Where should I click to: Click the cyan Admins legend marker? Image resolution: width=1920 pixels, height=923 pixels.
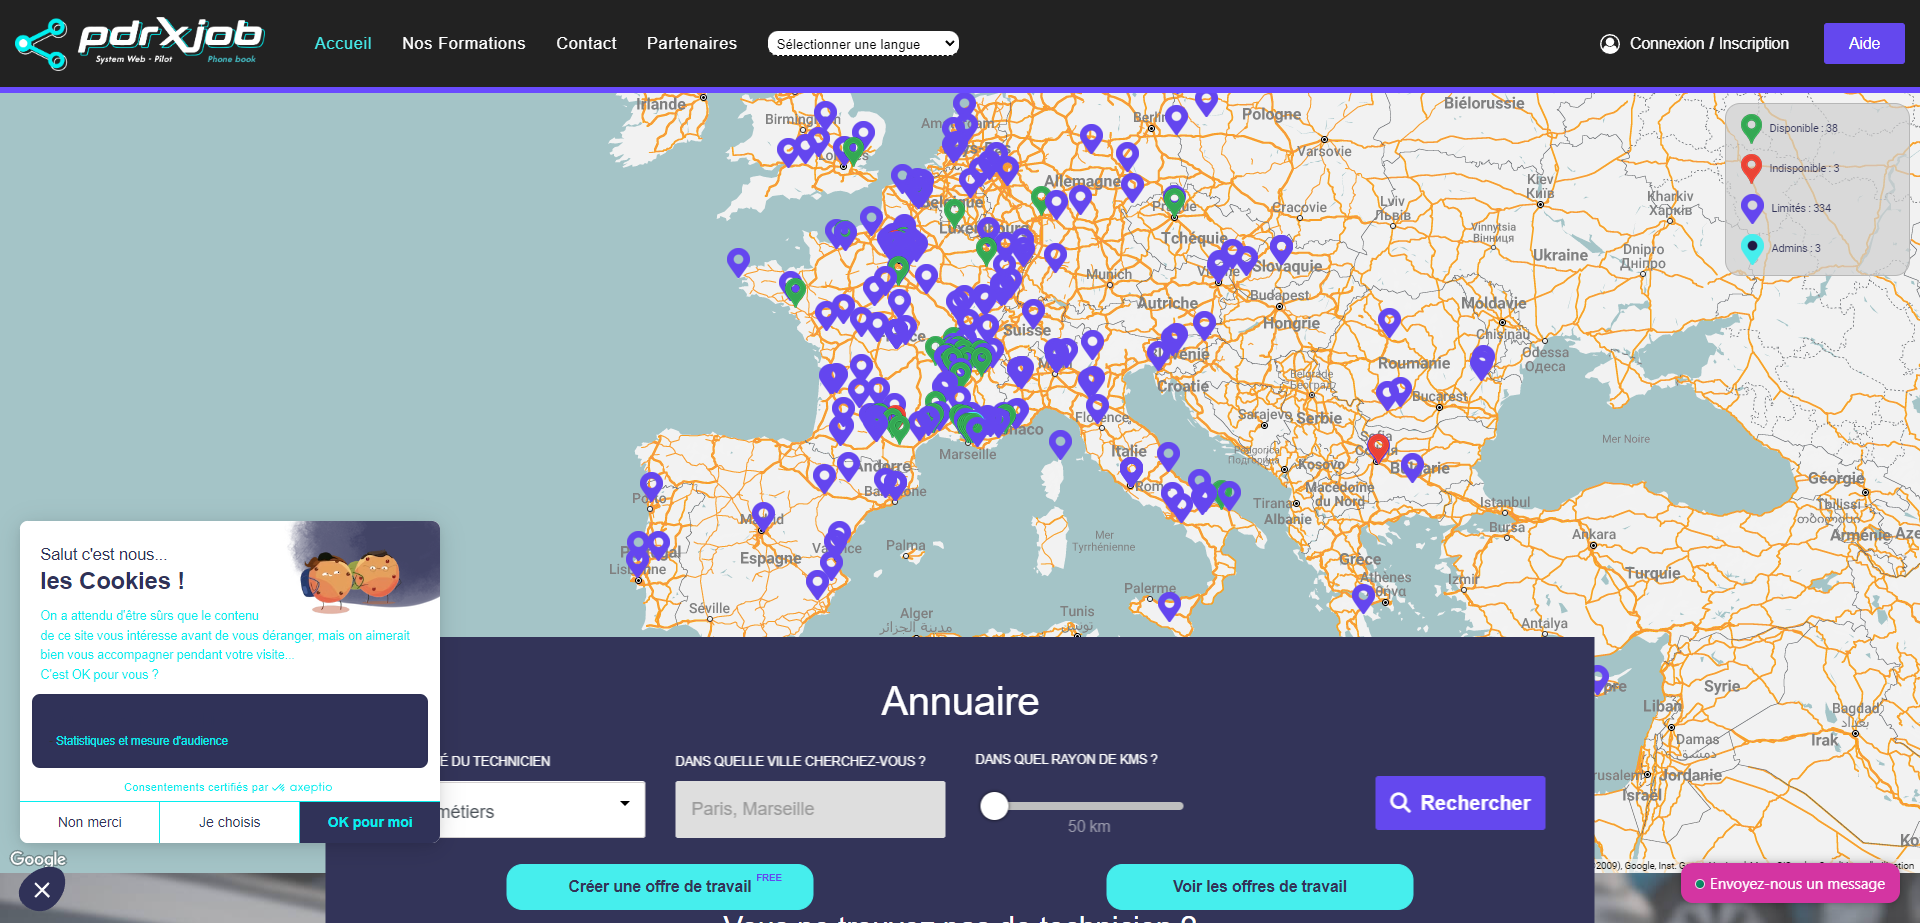point(1751,247)
